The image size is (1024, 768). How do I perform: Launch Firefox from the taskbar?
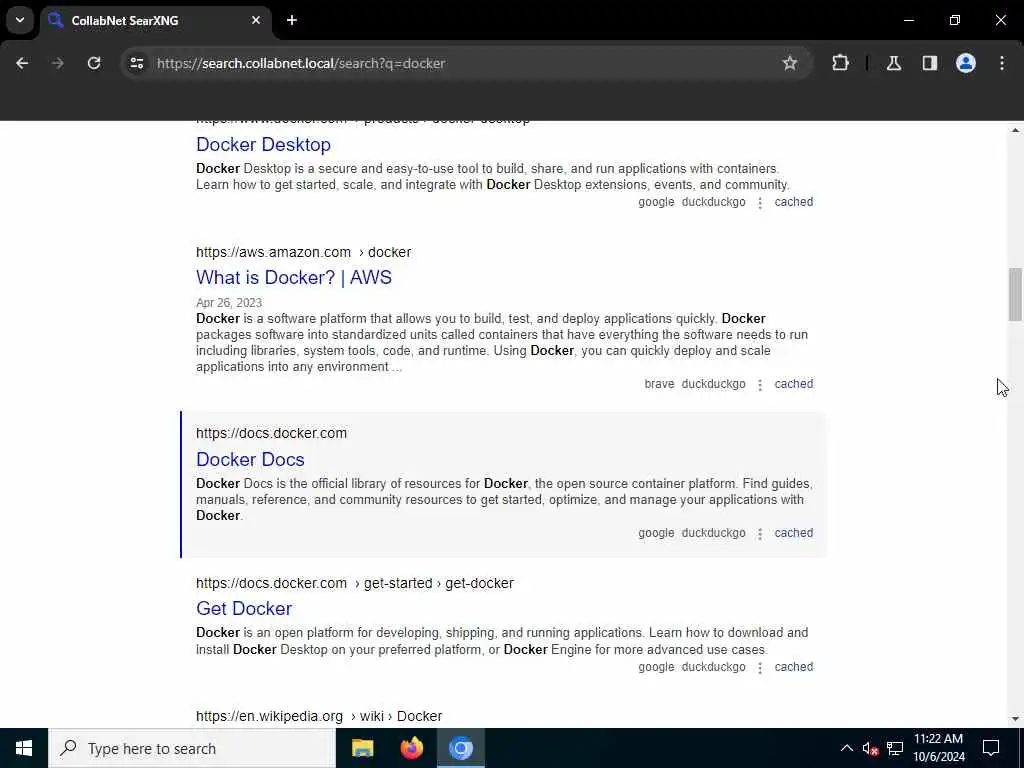pyautogui.click(x=411, y=748)
